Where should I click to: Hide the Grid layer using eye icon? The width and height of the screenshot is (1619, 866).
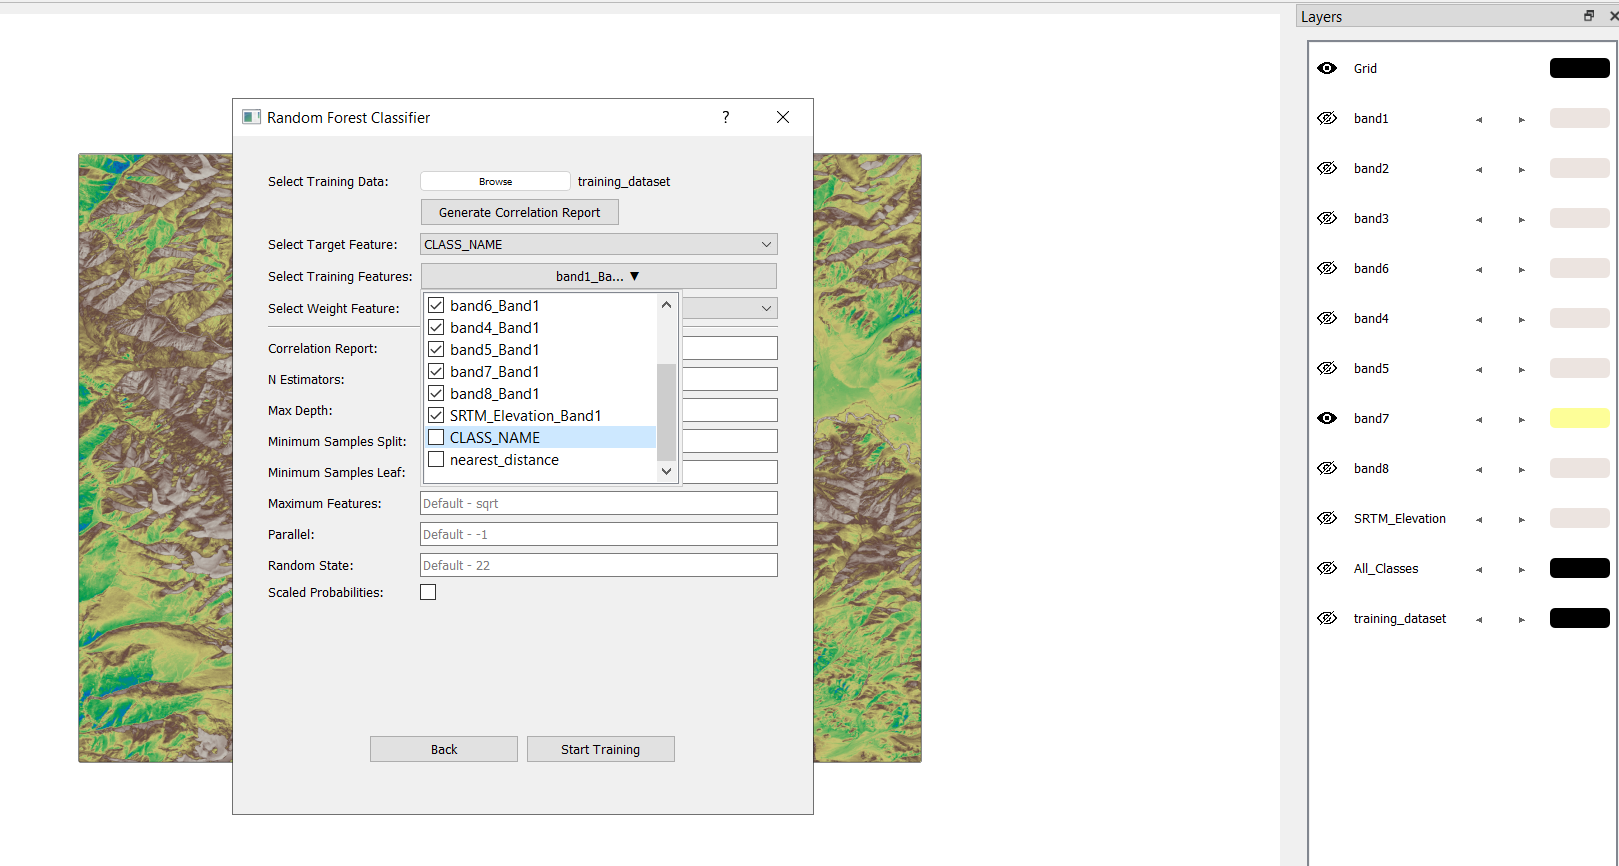(x=1327, y=68)
